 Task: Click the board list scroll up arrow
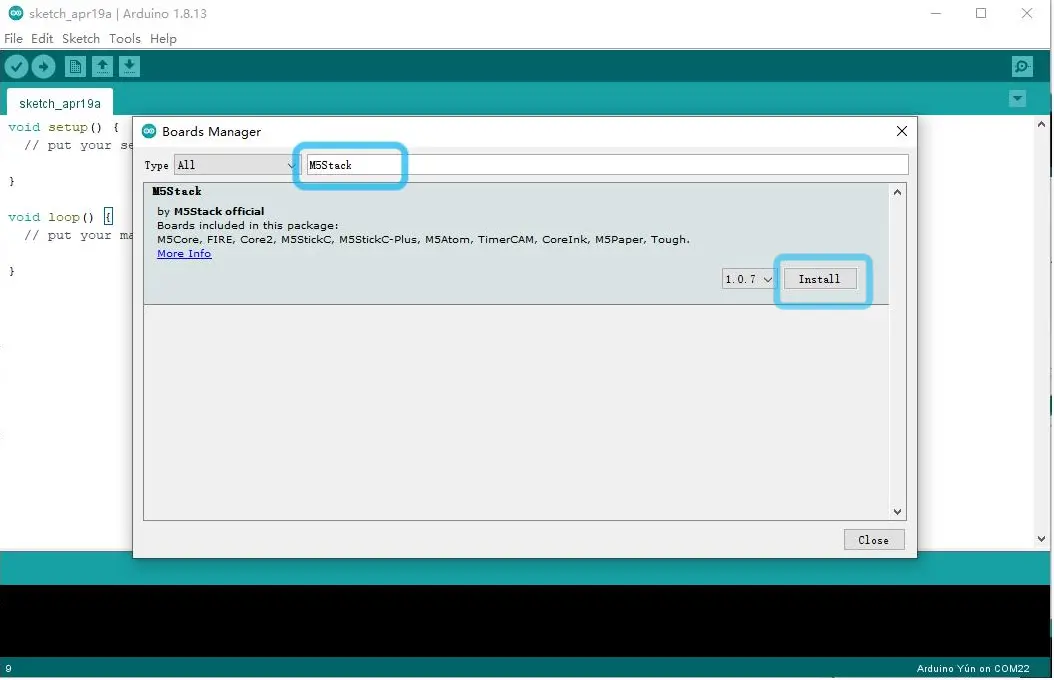point(897,192)
